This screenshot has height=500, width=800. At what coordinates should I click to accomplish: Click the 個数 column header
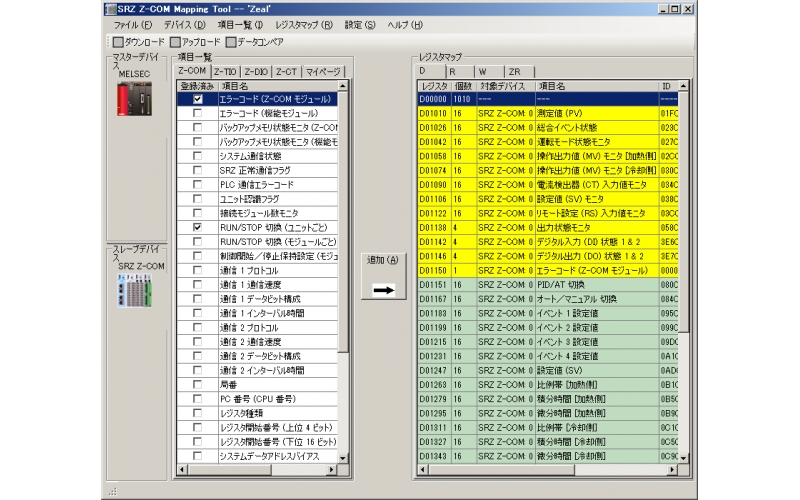pos(464,86)
